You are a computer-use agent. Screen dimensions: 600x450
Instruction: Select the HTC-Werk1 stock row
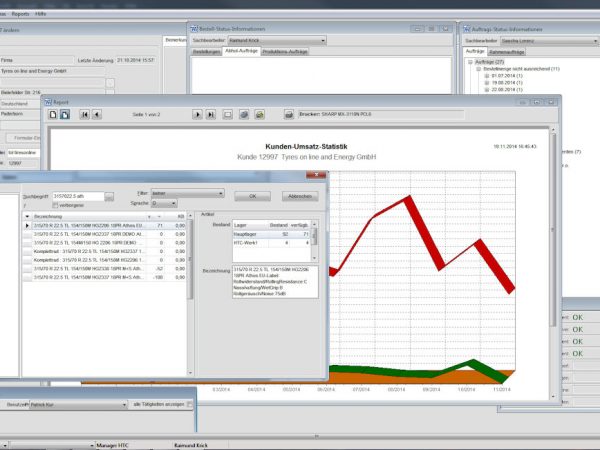[x=272, y=243]
